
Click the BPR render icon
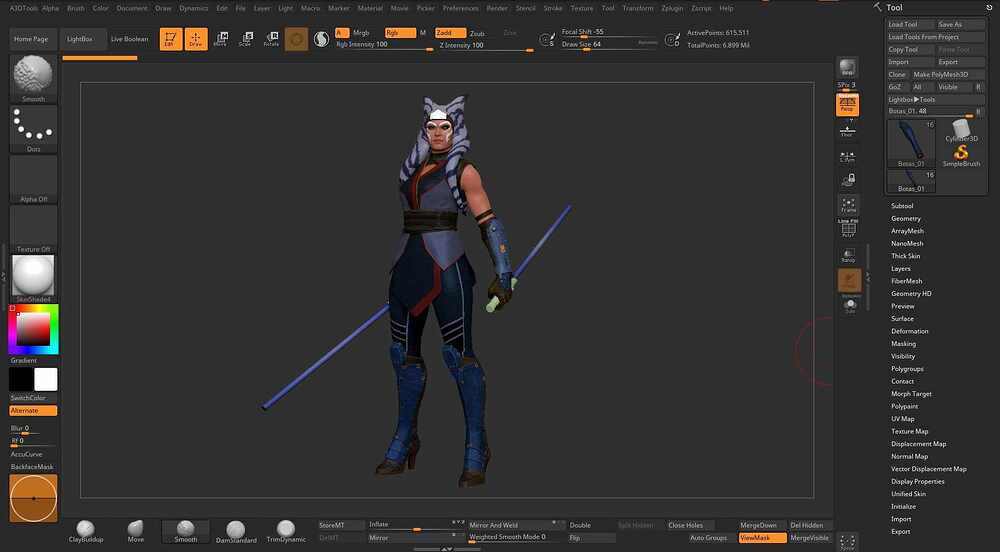[848, 68]
